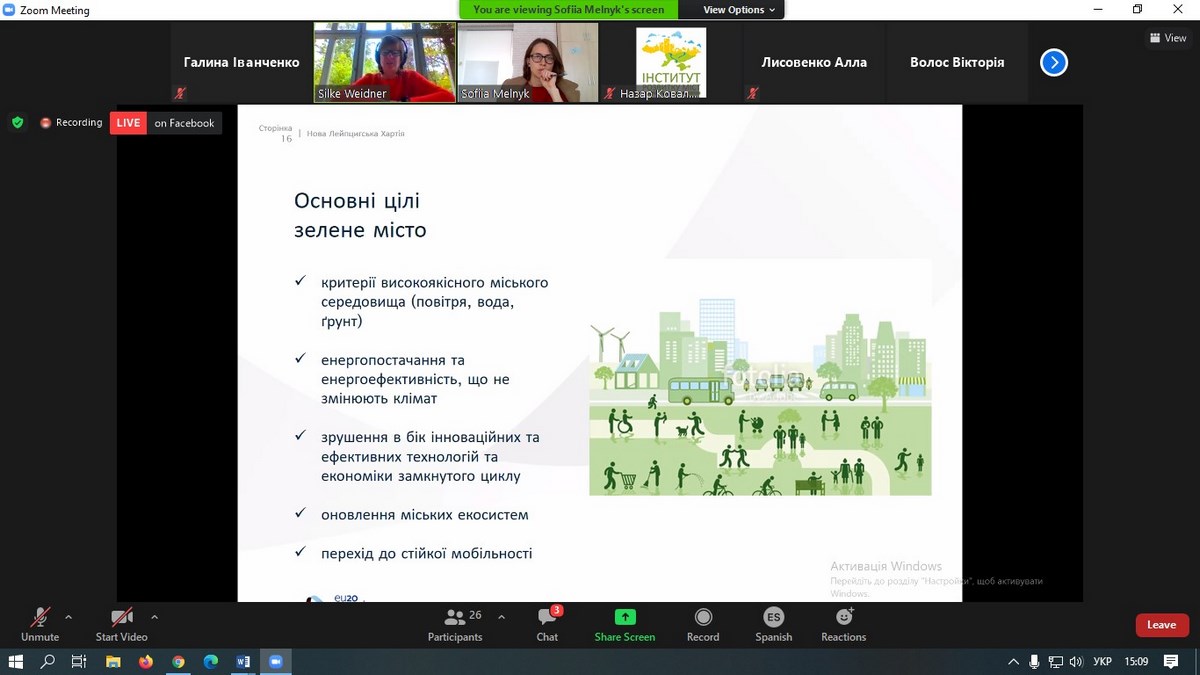Screen dimensions: 1200x675
Task: Expand audio options arrow next to Unmute
Action: point(68,617)
